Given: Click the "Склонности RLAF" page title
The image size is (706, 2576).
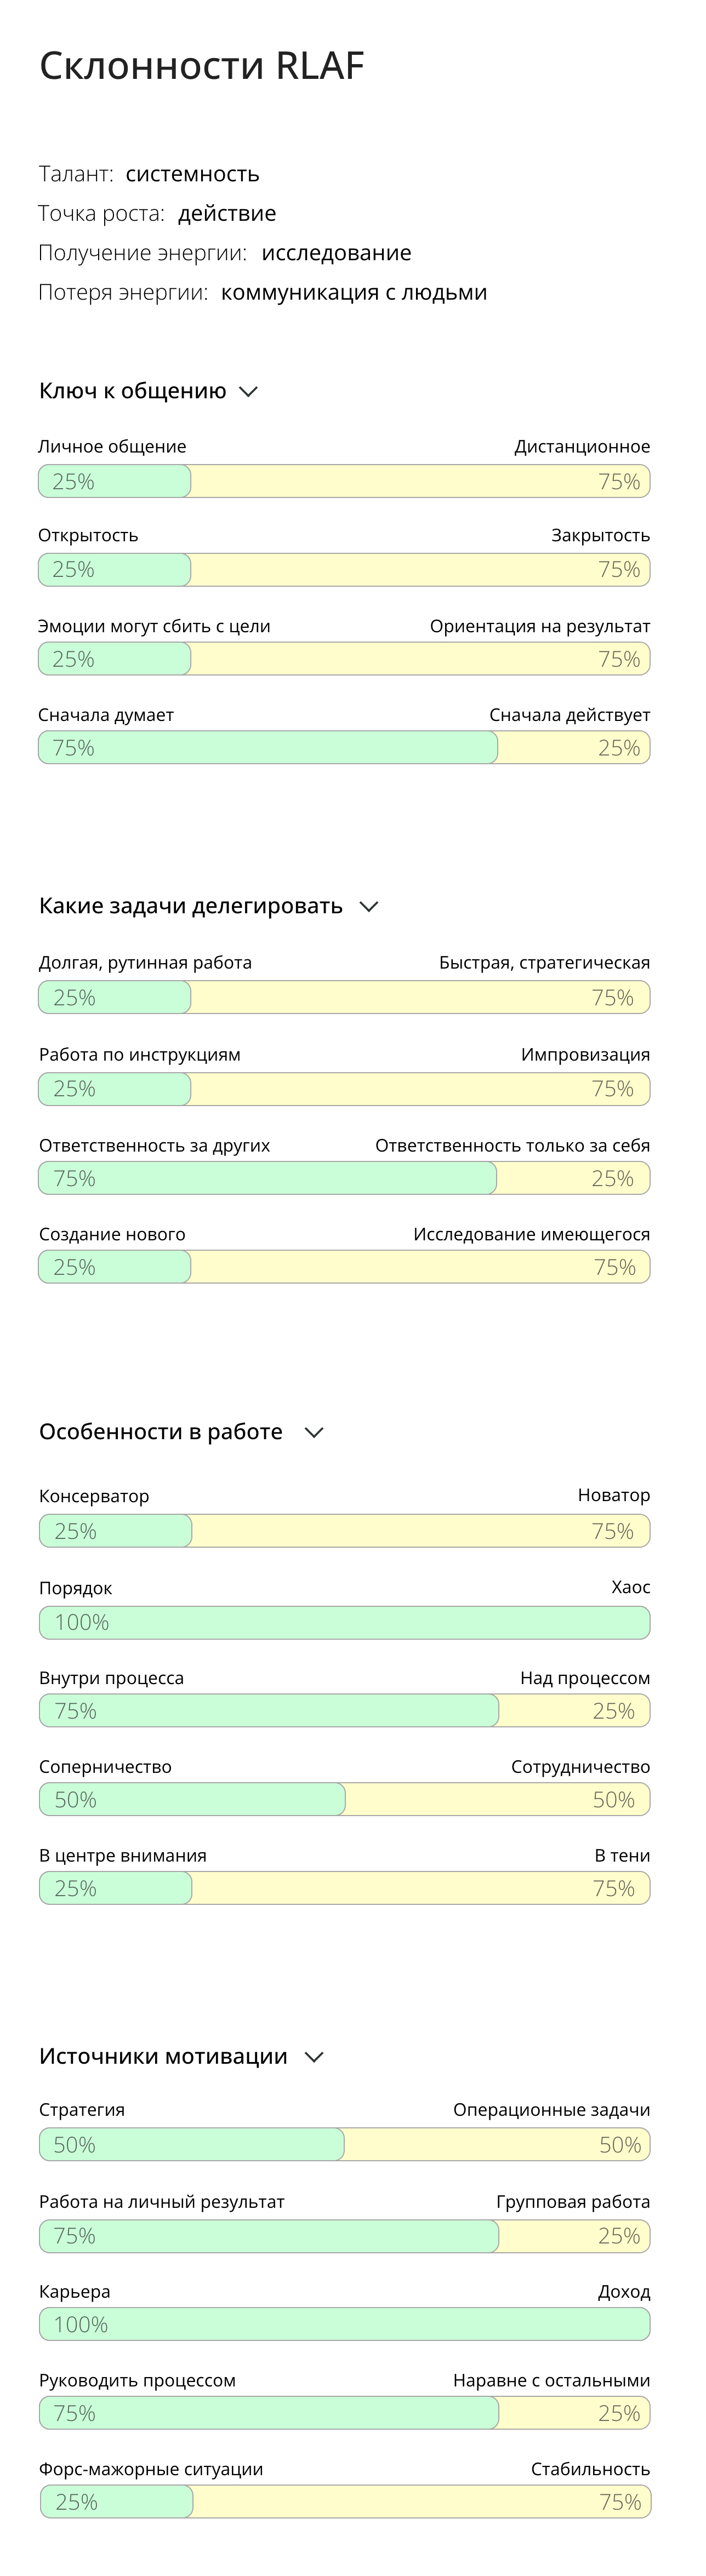Looking at the screenshot, I should (x=202, y=66).
